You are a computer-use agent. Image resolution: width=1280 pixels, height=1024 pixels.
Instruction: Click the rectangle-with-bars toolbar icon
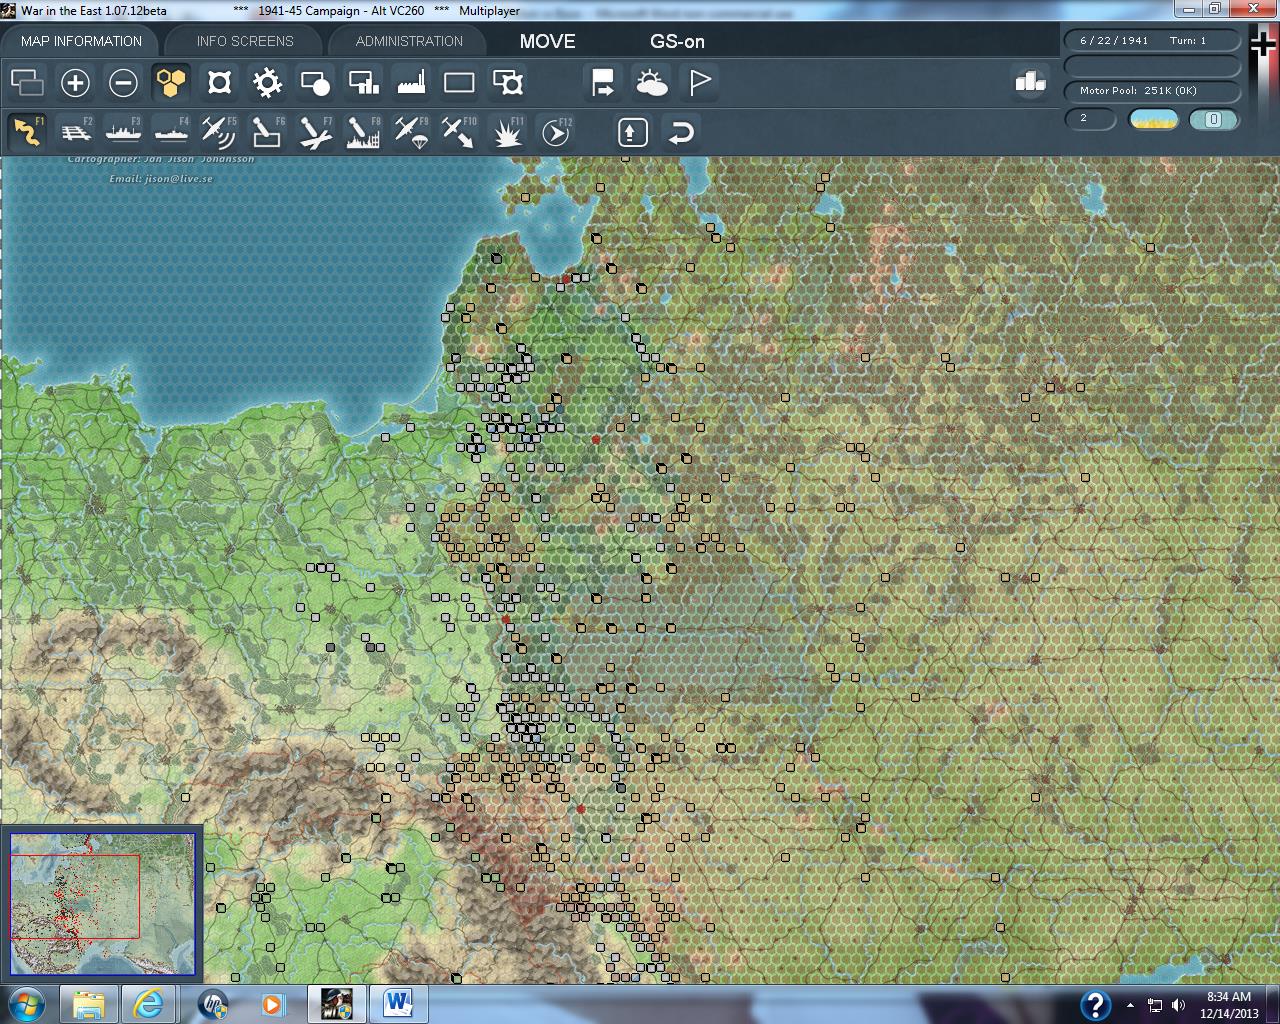pos(363,82)
